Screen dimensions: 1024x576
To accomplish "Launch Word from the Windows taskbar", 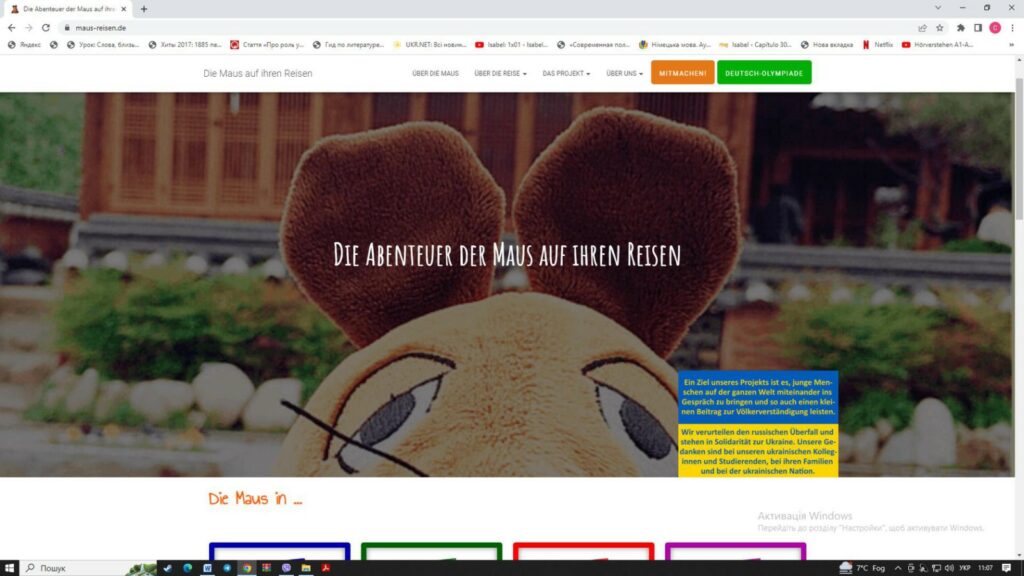I will pyautogui.click(x=207, y=568).
